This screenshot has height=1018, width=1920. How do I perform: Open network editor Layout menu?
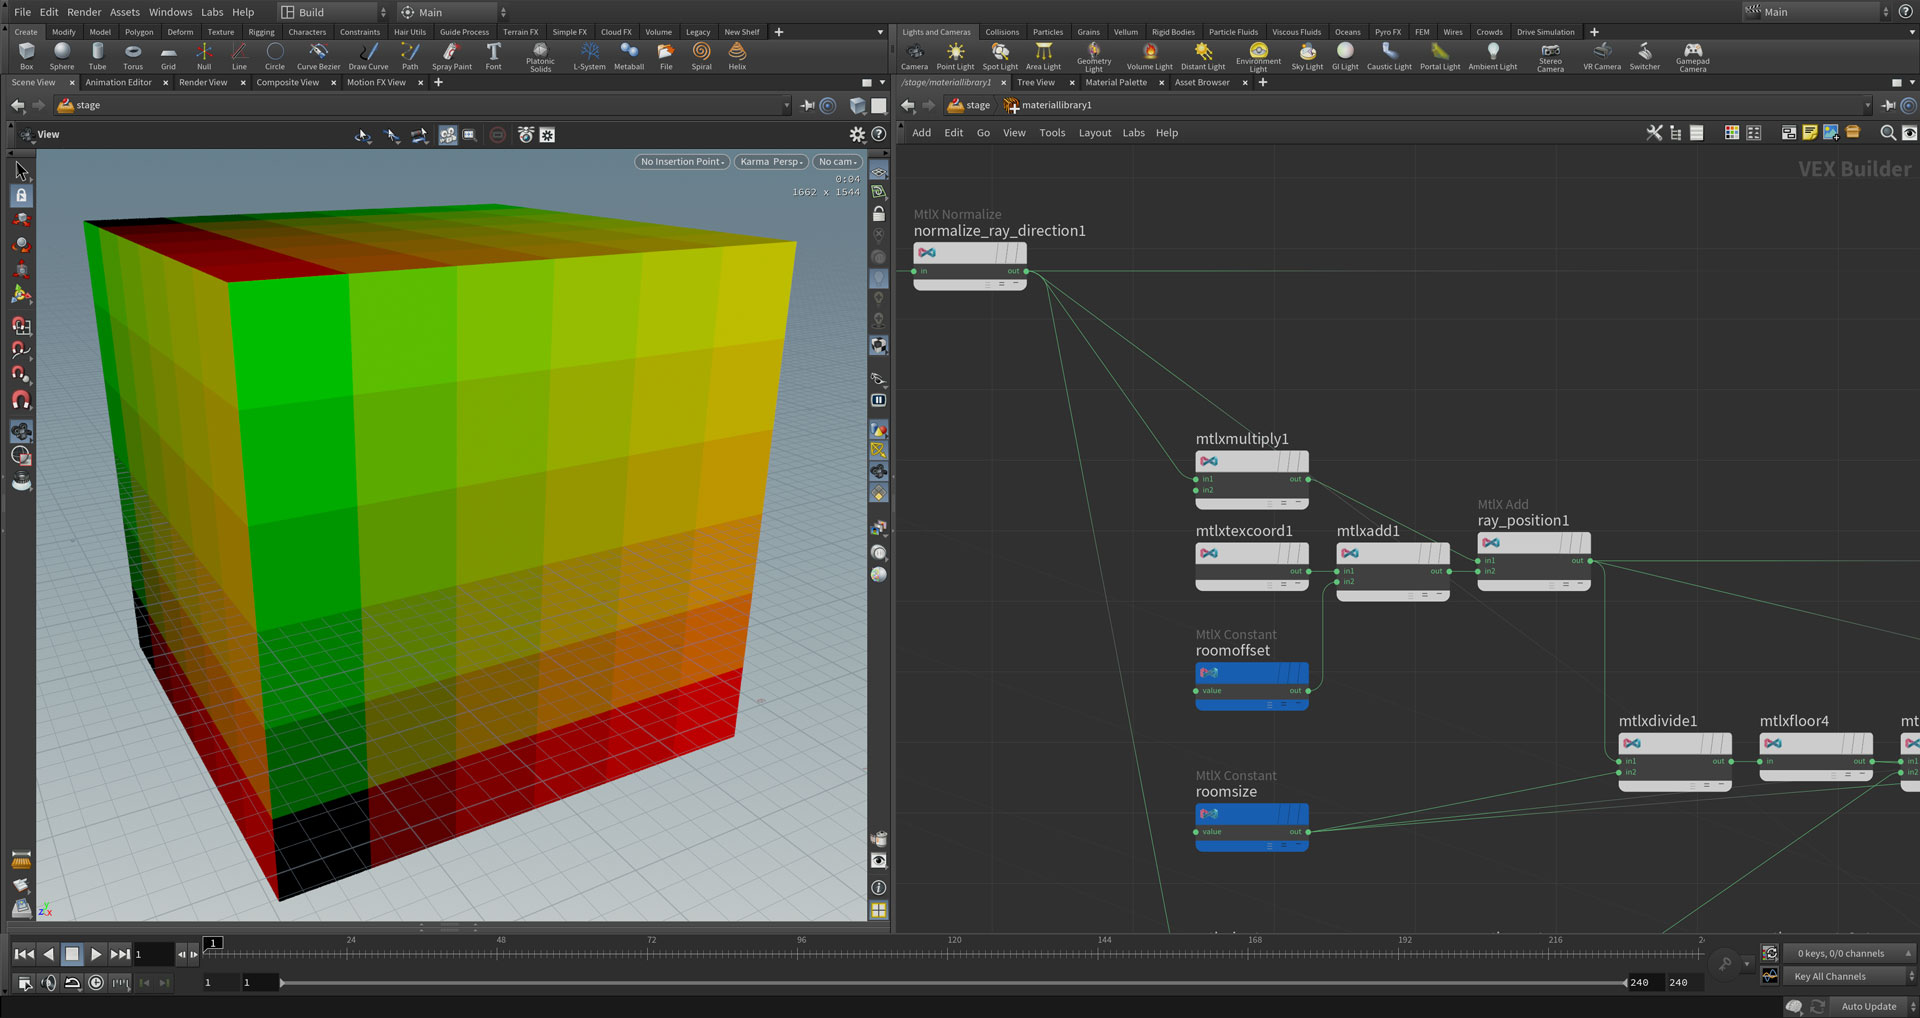click(x=1095, y=133)
